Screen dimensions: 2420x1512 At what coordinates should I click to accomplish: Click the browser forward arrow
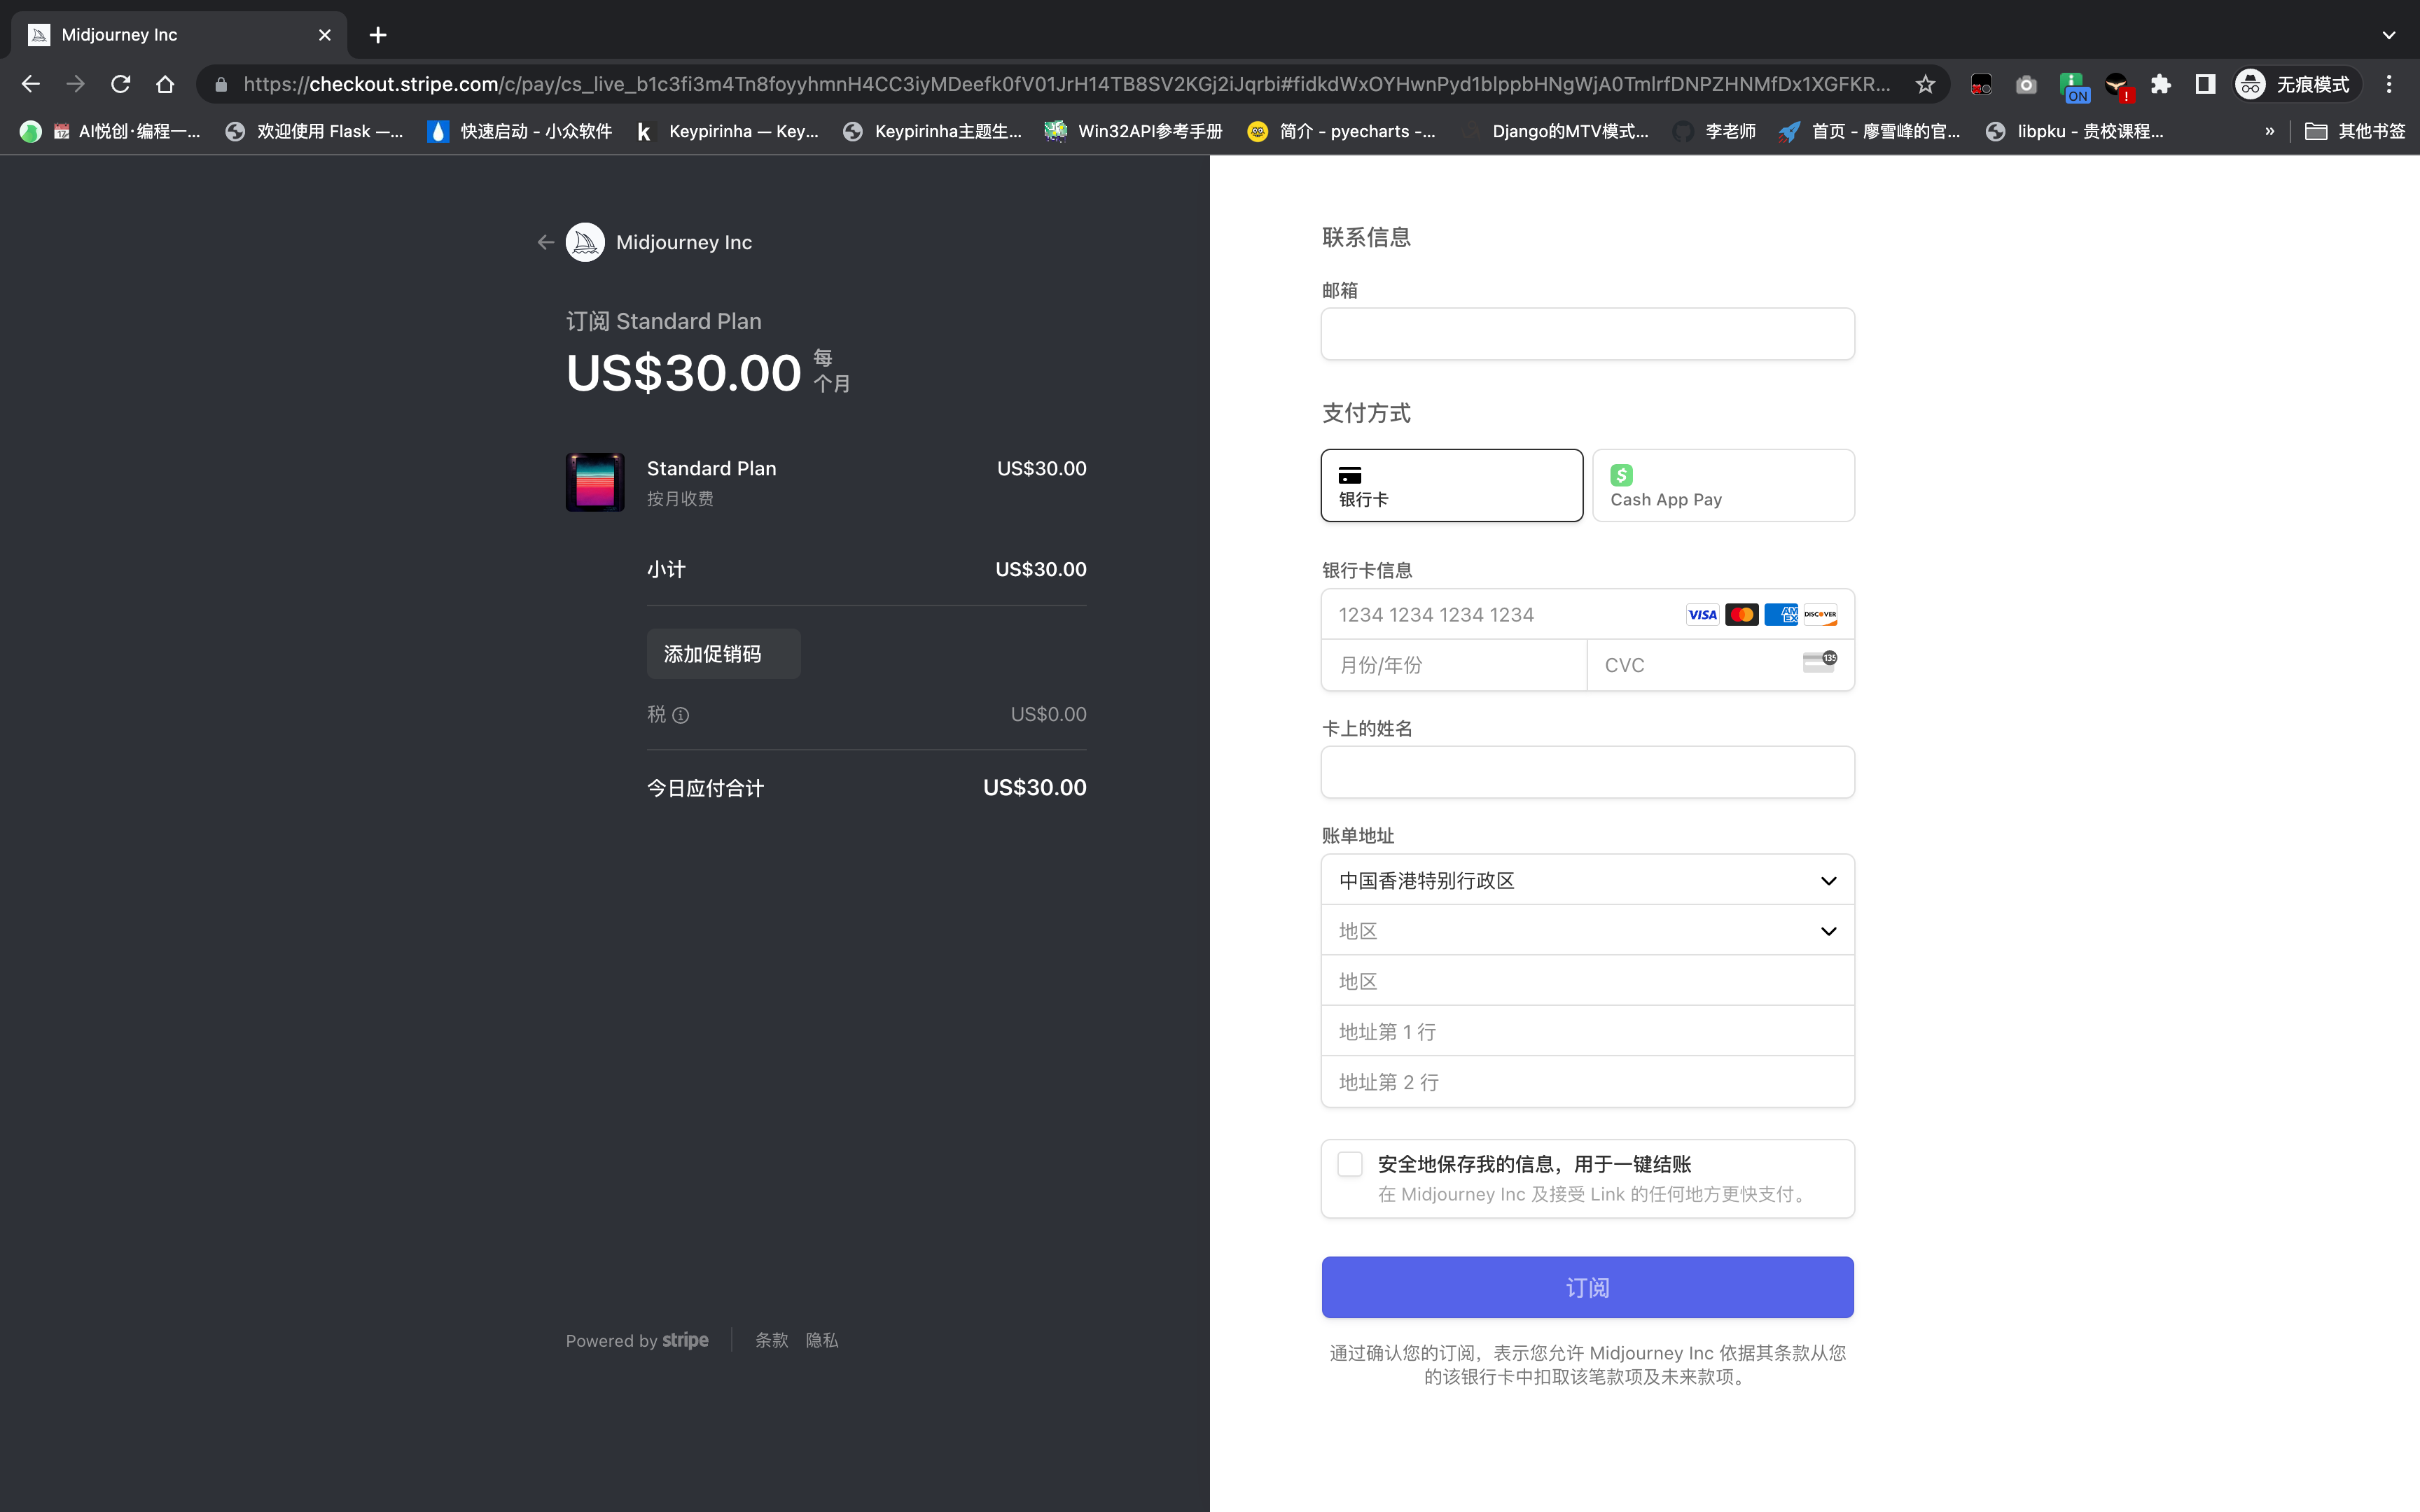point(76,84)
